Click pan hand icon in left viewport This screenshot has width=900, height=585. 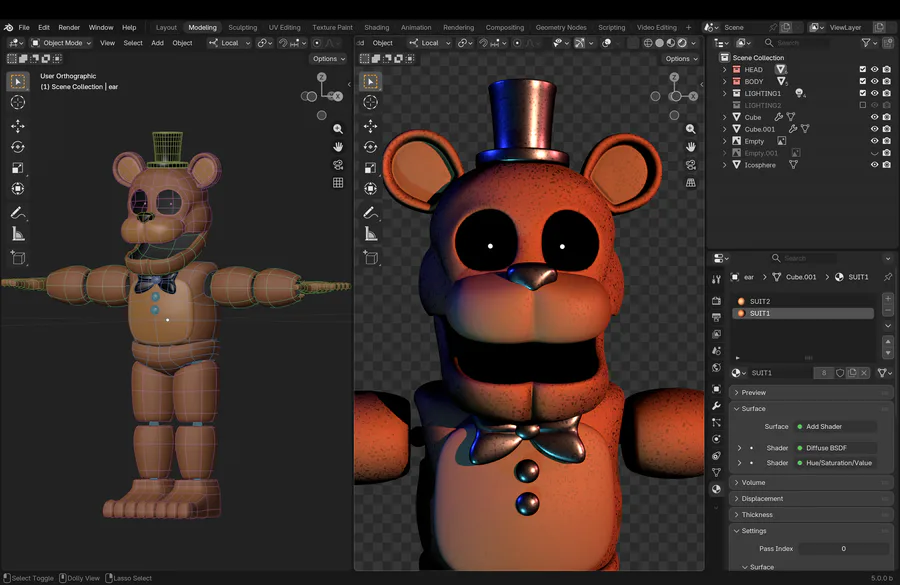coord(338,147)
